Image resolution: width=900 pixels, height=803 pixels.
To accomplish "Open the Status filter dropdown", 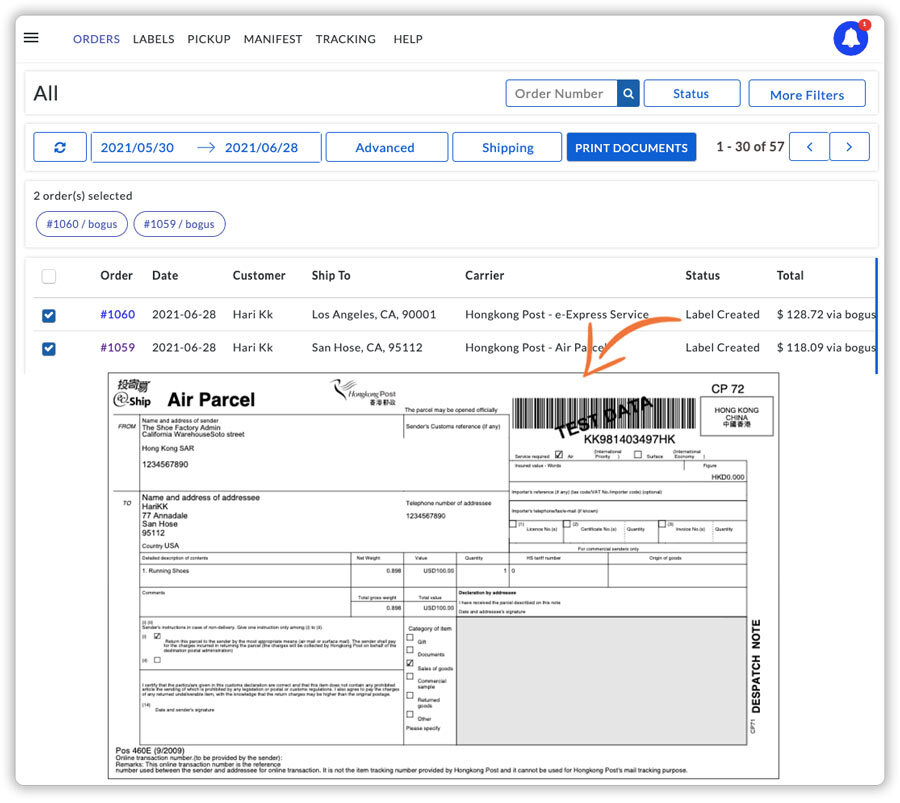I will click(691, 94).
